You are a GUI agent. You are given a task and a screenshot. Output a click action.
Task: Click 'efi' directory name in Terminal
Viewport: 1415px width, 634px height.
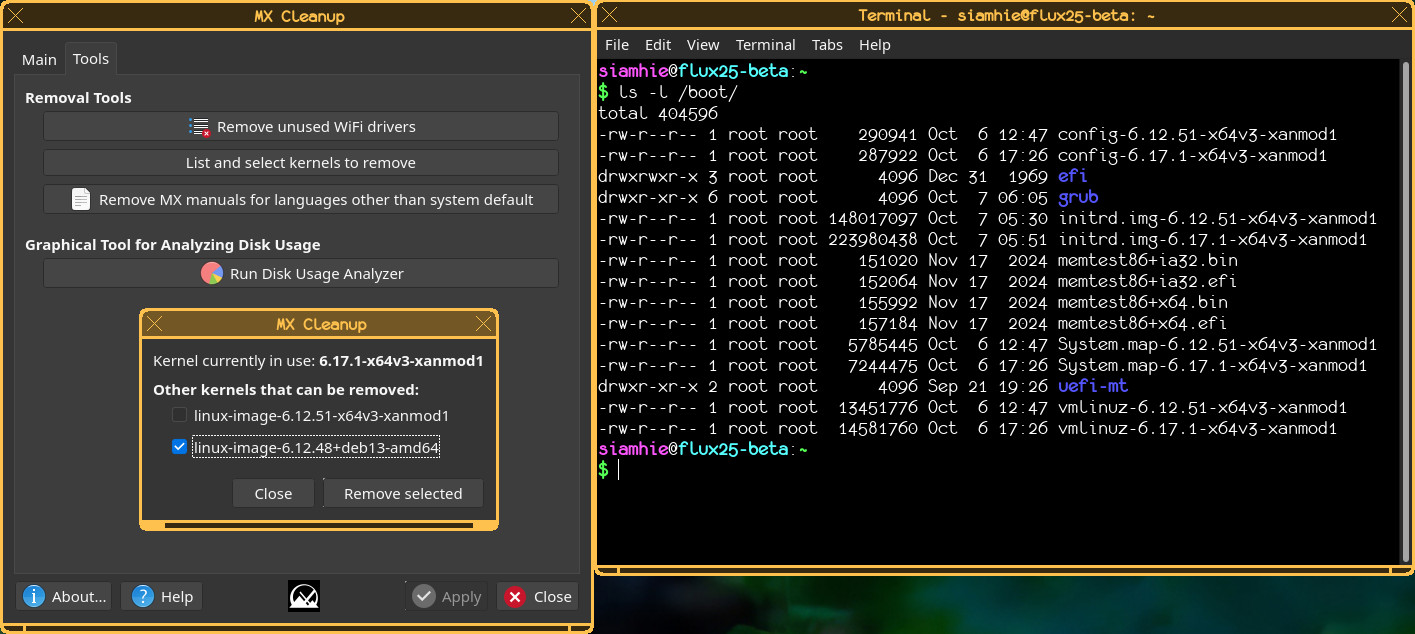pos(1073,176)
